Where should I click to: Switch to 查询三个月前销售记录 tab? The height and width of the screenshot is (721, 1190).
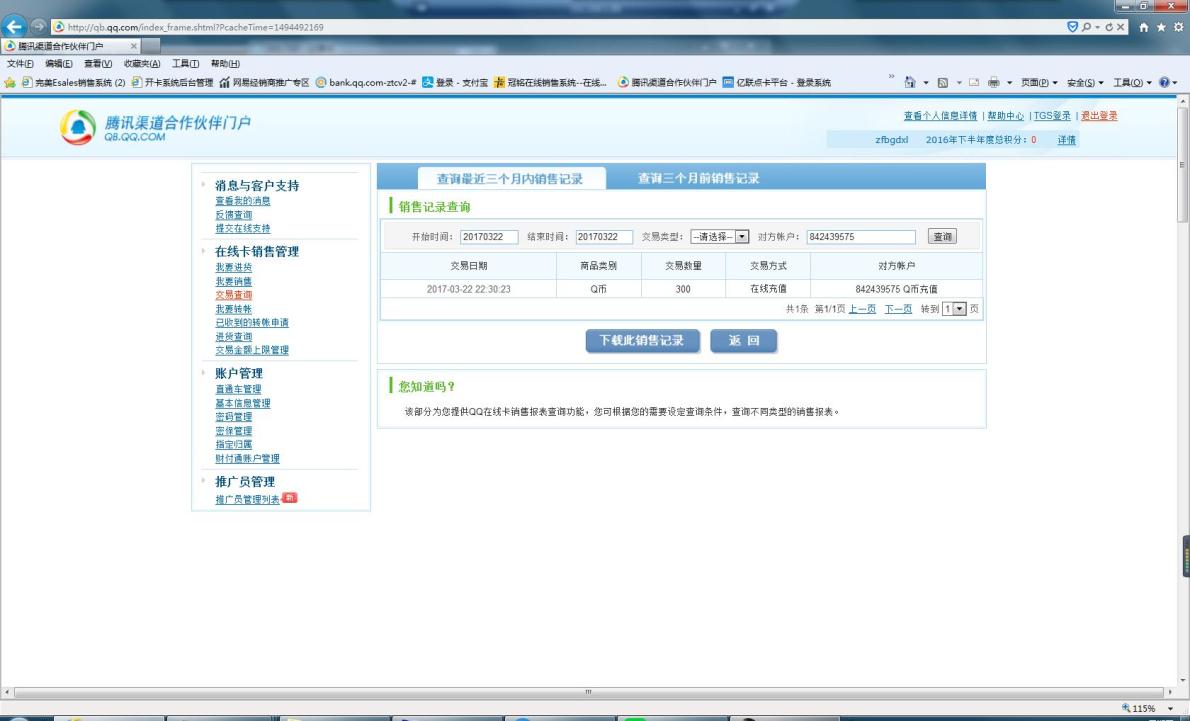tap(698, 178)
